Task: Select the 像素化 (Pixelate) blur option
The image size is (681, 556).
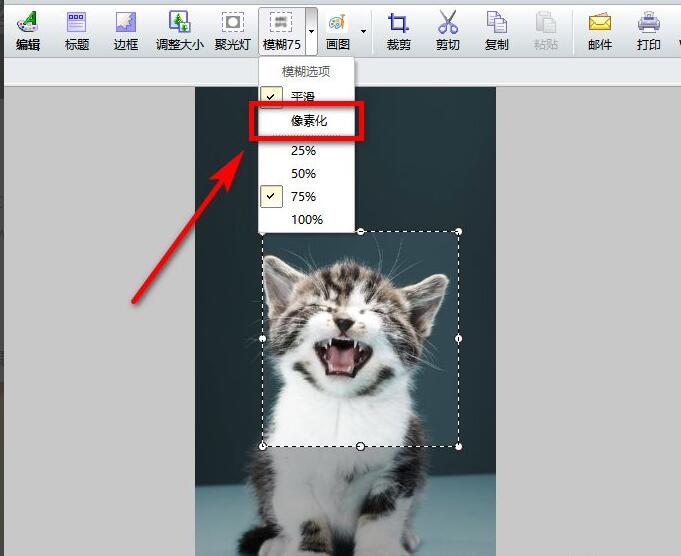Action: point(308,122)
